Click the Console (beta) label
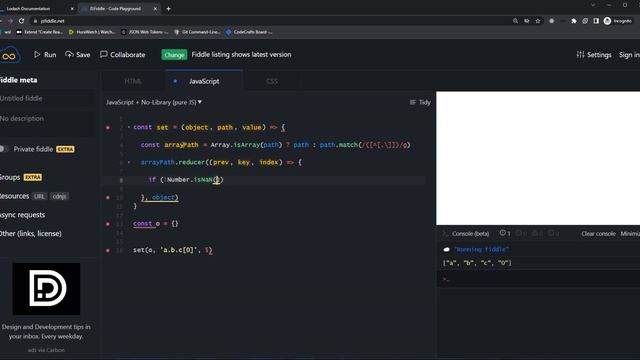The height and width of the screenshot is (360, 640). point(471,234)
